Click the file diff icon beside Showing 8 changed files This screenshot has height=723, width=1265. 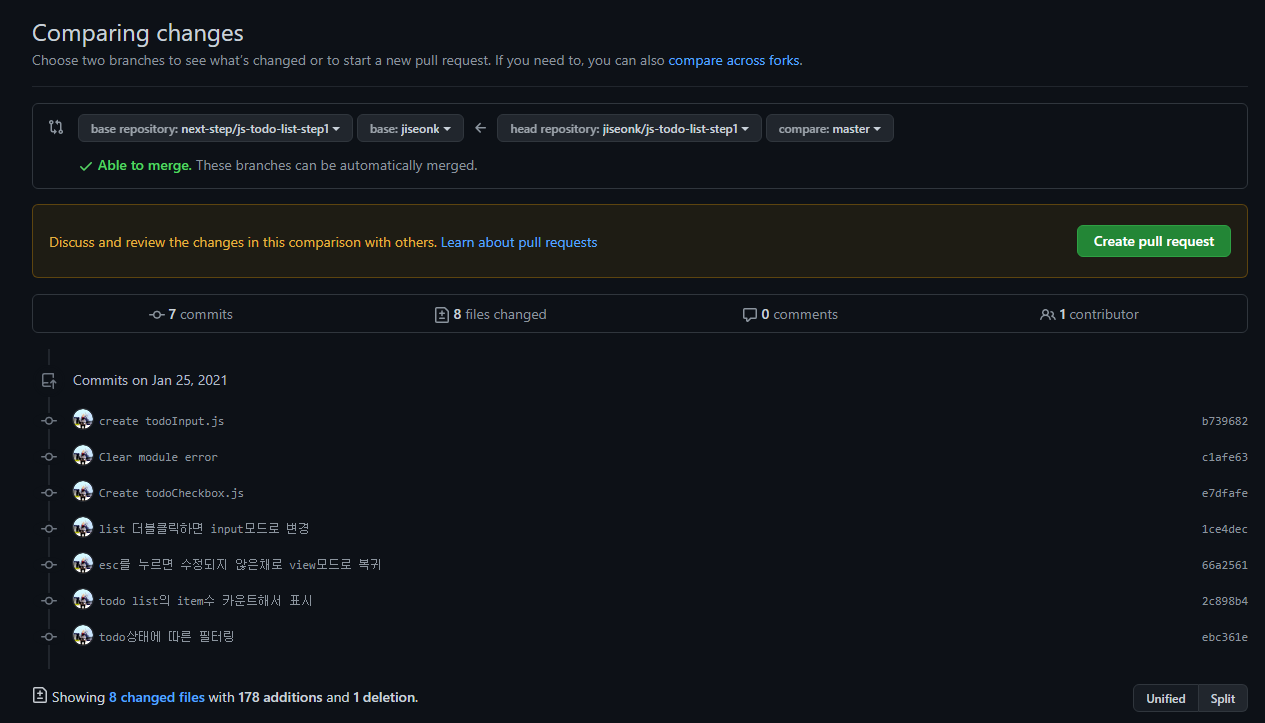click(x=40, y=696)
